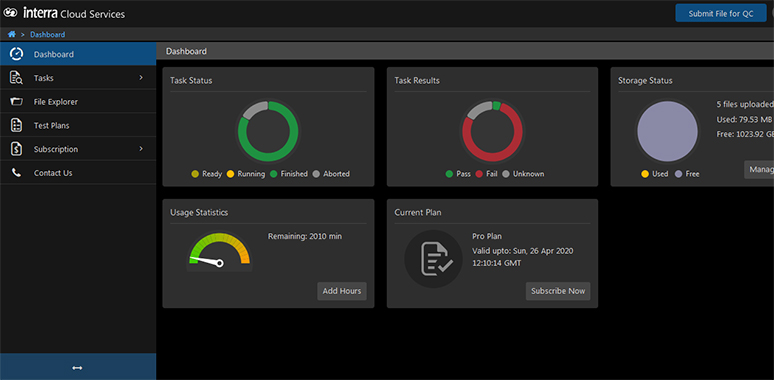Click the Test Plans document icon
The height and width of the screenshot is (380, 774).
pos(16,125)
